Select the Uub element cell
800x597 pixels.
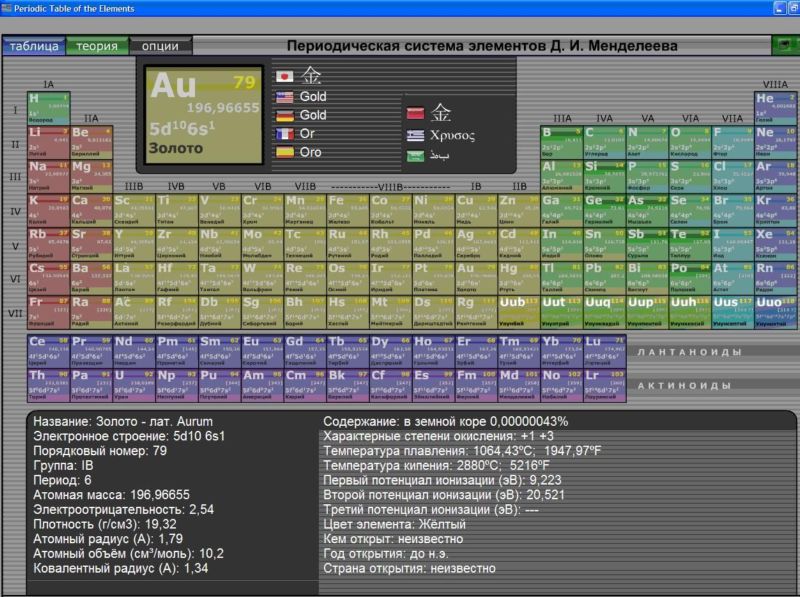pos(518,313)
